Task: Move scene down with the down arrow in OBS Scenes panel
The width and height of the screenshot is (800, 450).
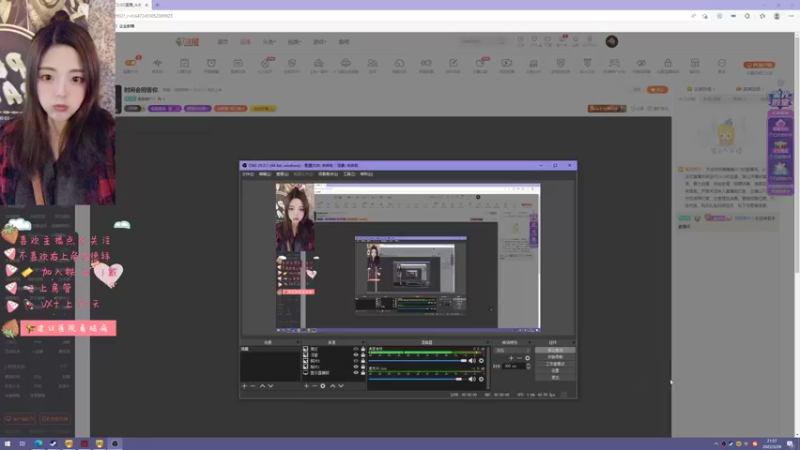Action: (270, 386)
